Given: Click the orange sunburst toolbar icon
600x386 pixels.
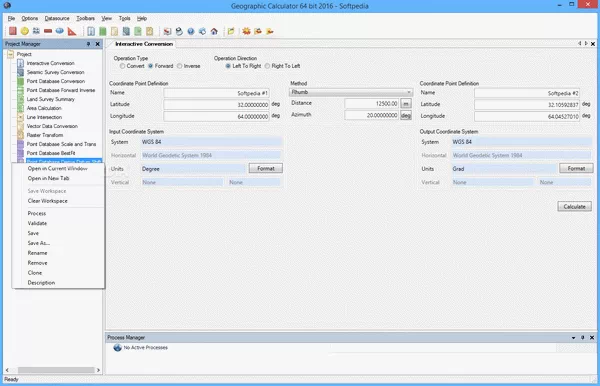Looking at the screenshot, I should coord(246,31).
